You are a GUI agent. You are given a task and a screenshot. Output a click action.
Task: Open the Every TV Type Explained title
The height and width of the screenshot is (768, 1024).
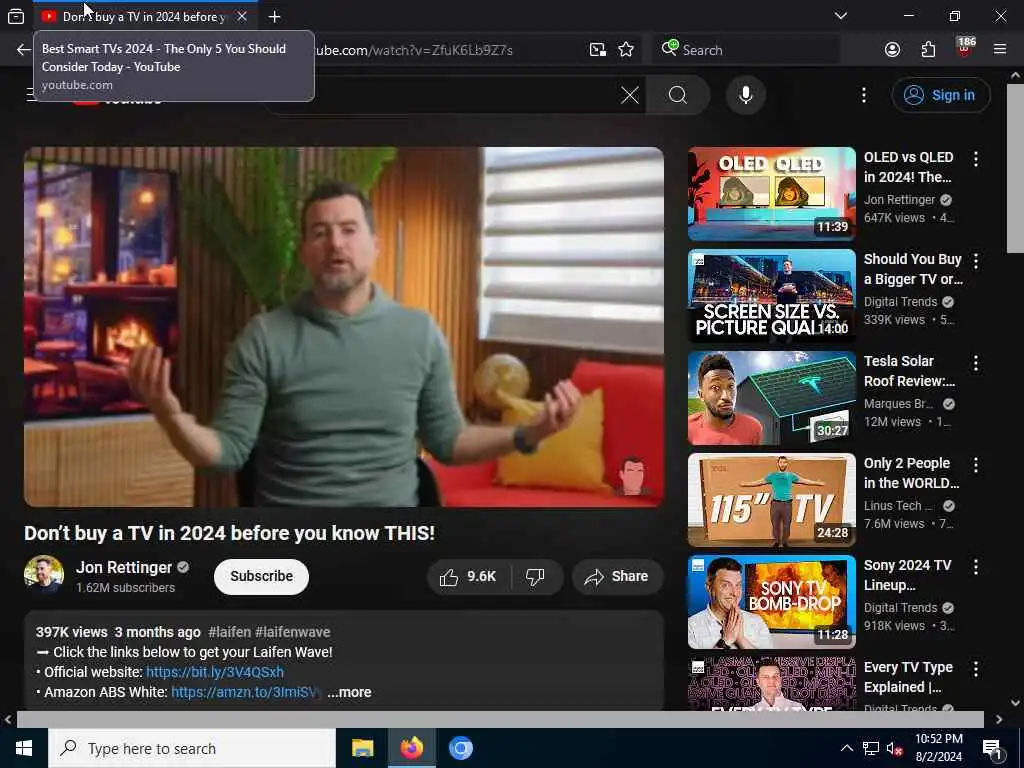coord(908,677)
